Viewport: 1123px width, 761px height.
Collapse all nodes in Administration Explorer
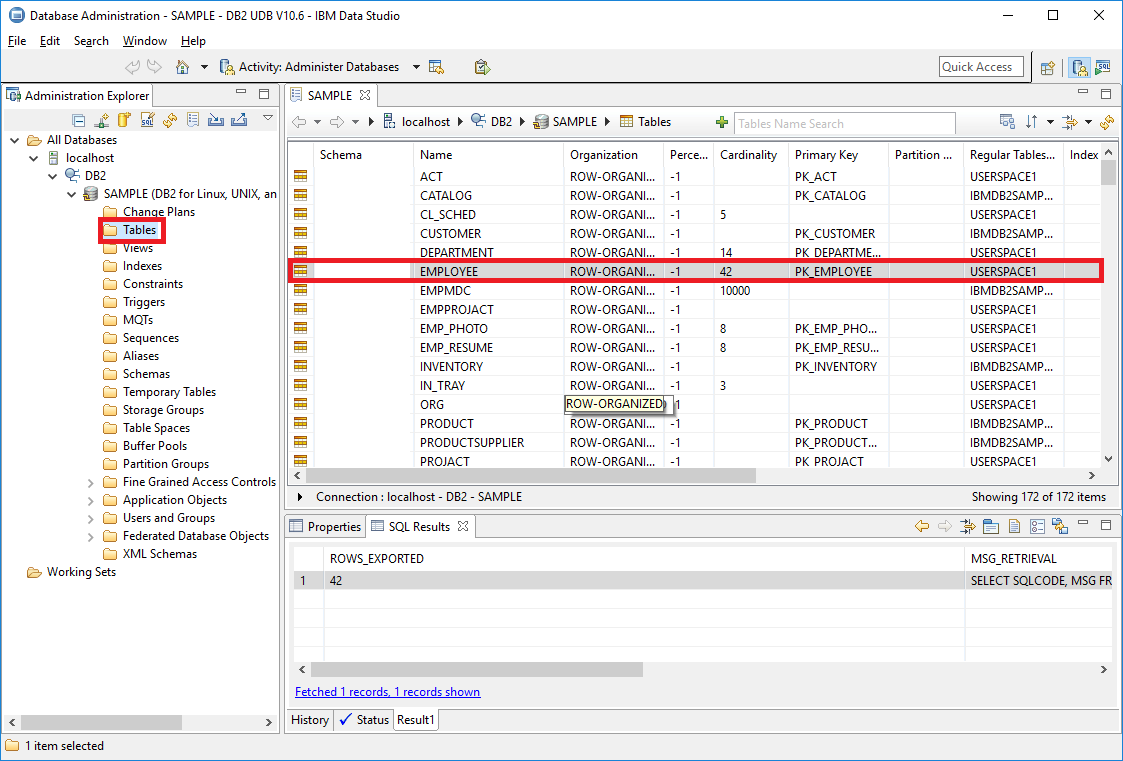coord(78,119)
